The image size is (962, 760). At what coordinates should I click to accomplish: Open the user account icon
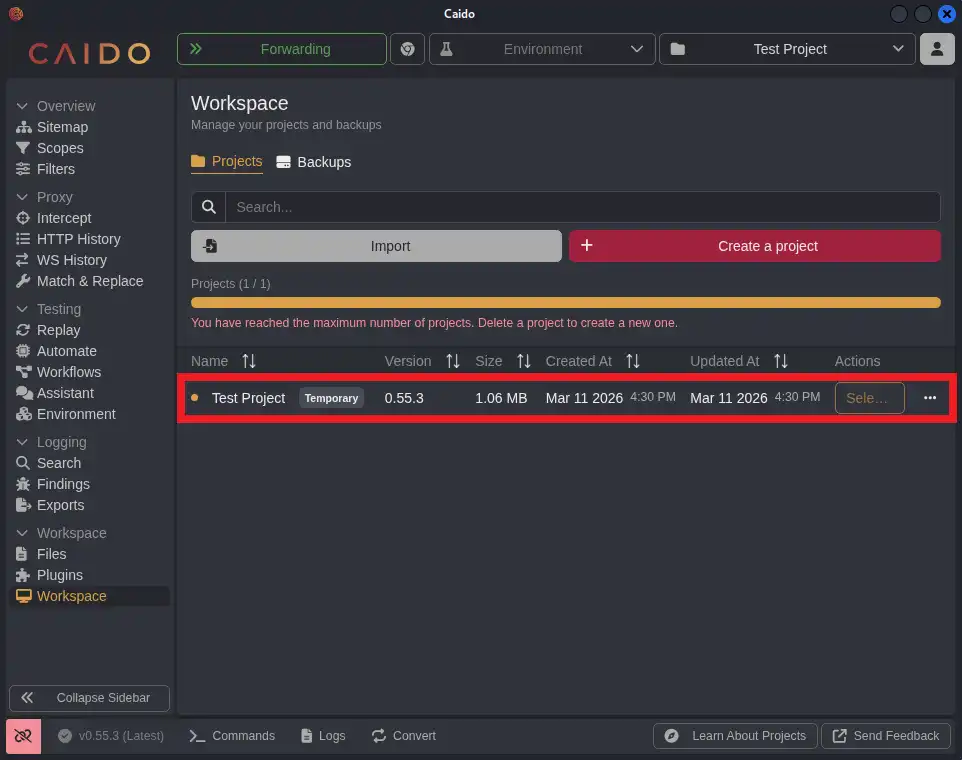coord(937,49)
